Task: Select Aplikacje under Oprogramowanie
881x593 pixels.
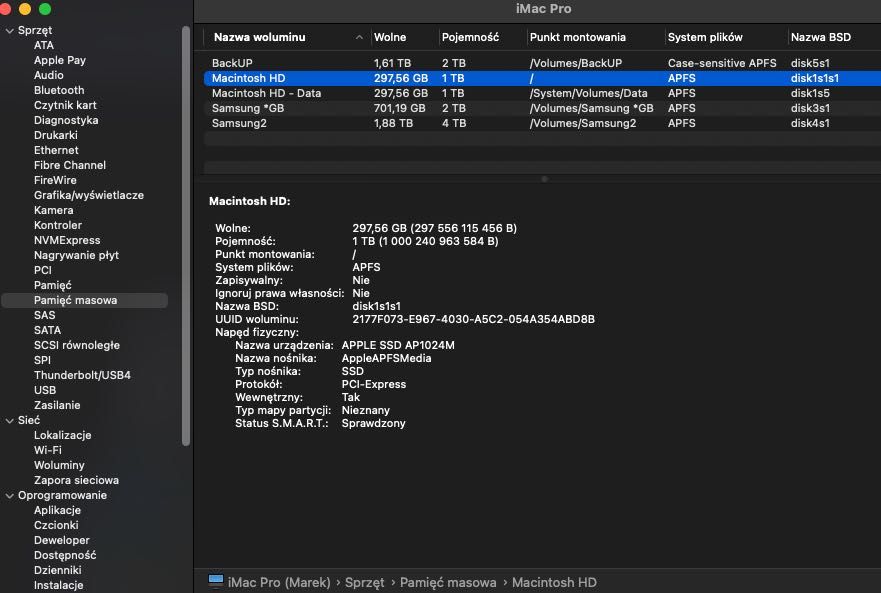Action: [57, 510]
